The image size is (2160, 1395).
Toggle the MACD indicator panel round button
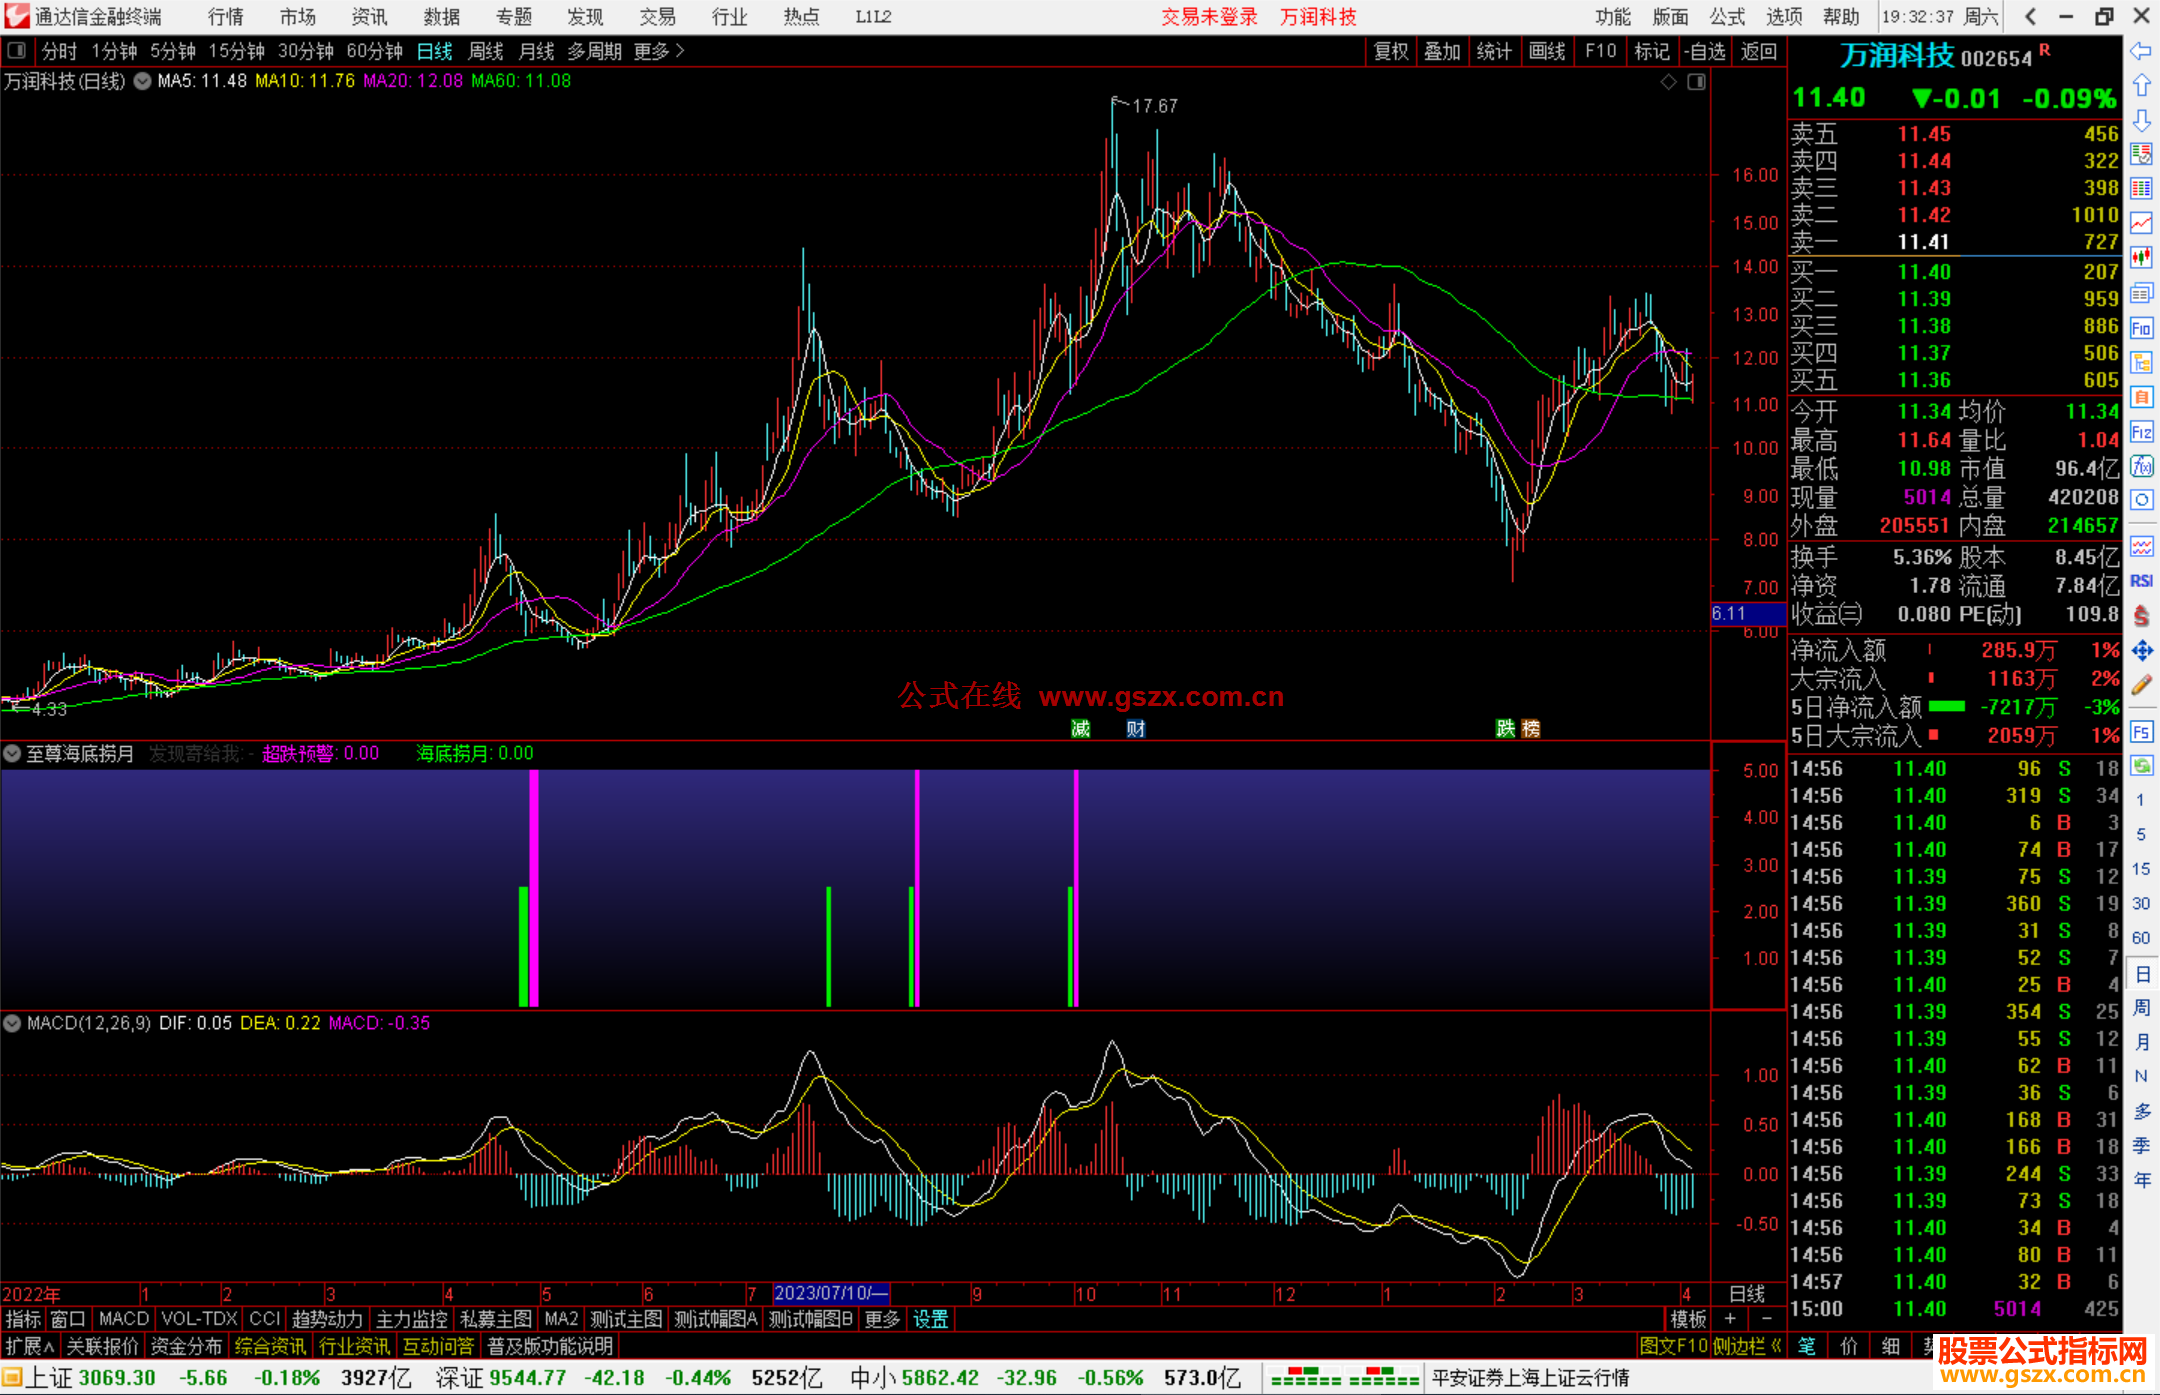[12, 1023]
